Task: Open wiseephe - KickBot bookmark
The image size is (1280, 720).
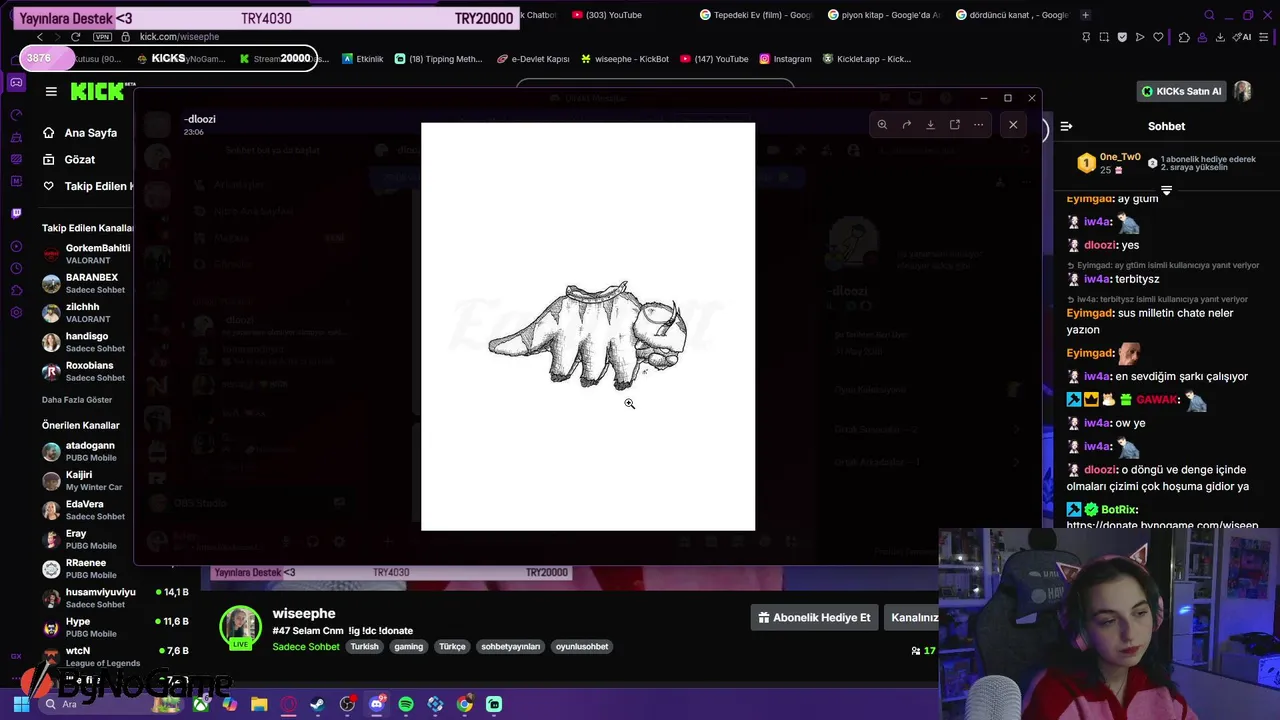Action: click(624, 59)
